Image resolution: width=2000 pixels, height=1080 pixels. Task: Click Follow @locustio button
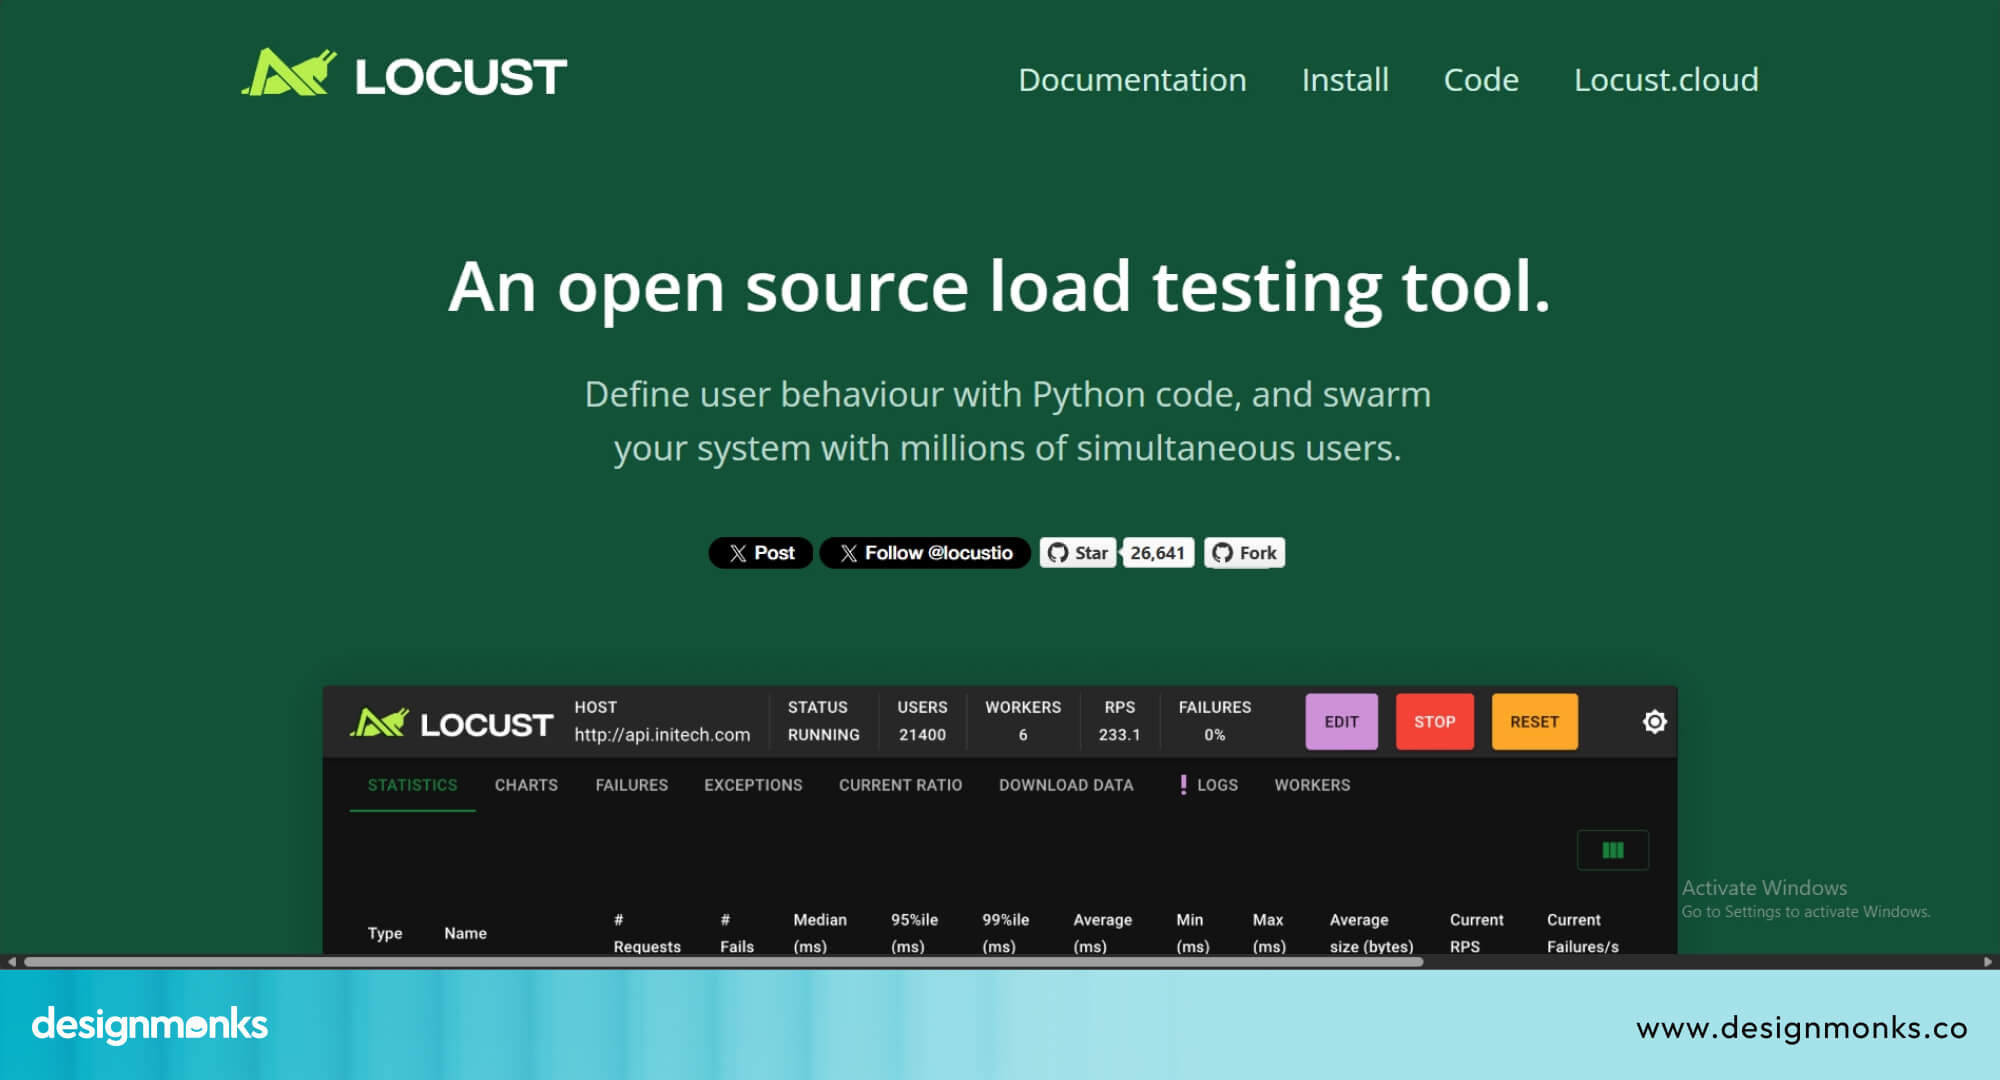pos(925,553)
